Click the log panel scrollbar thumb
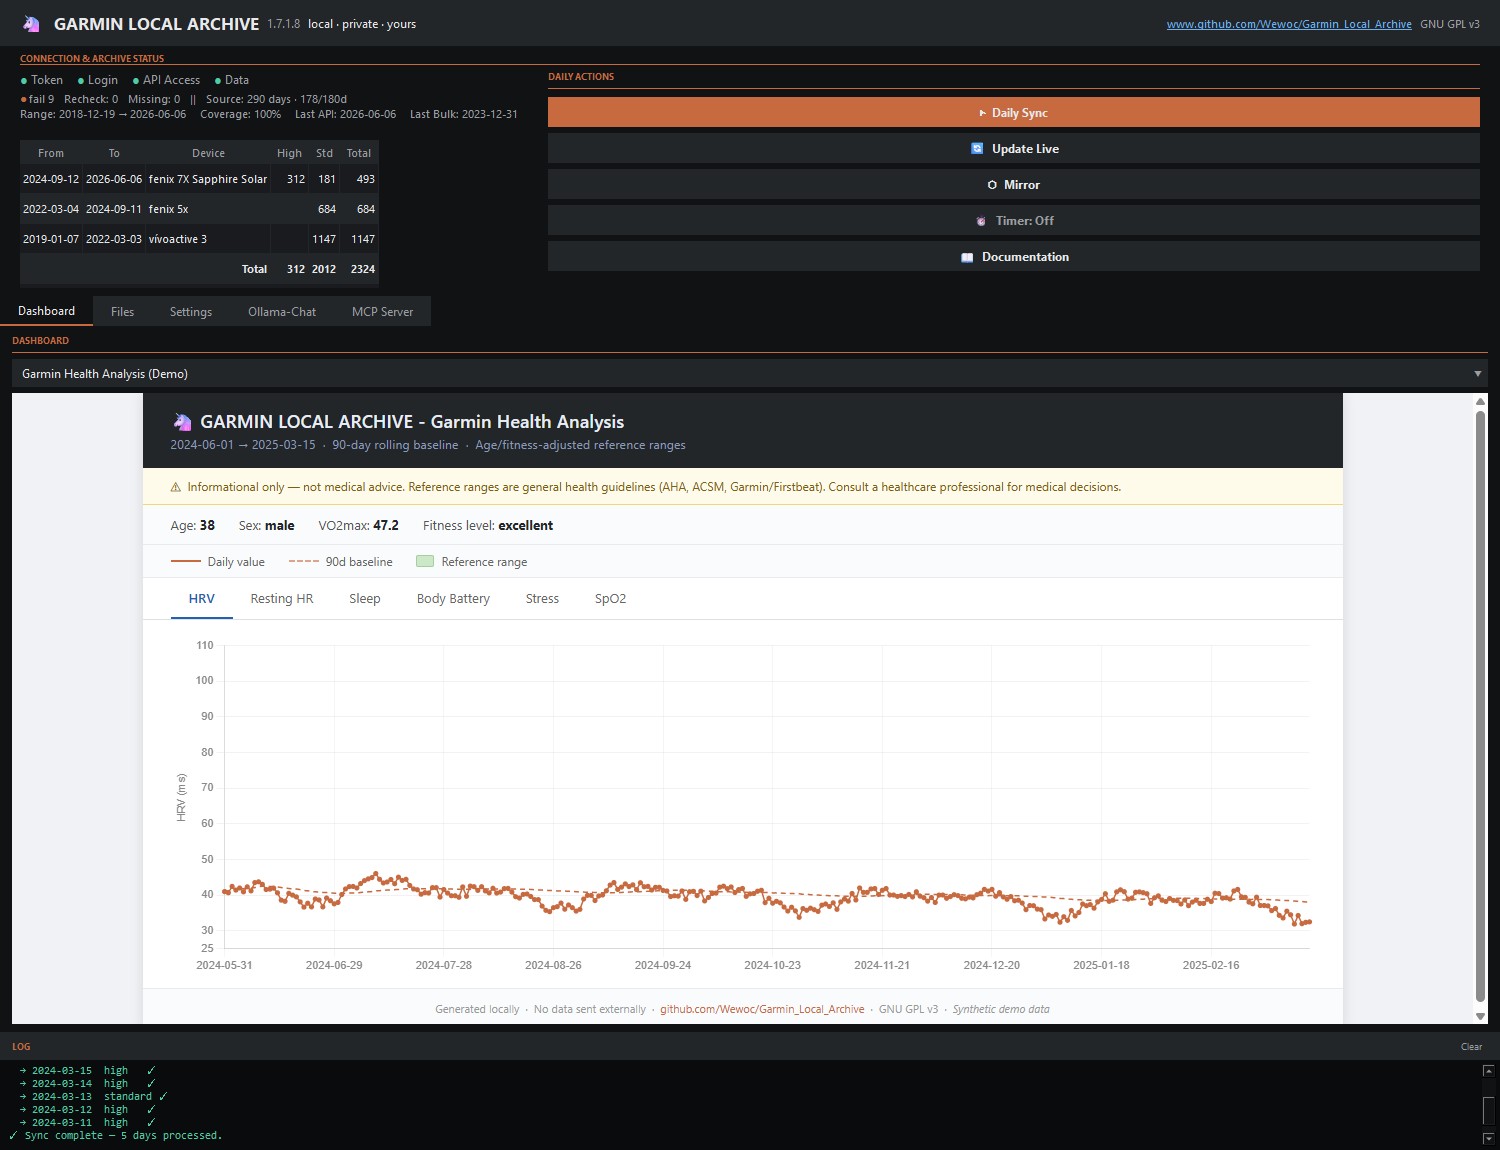Image resolution: width=1500 pixels, height=1150 pixels. (1488, 1111)
